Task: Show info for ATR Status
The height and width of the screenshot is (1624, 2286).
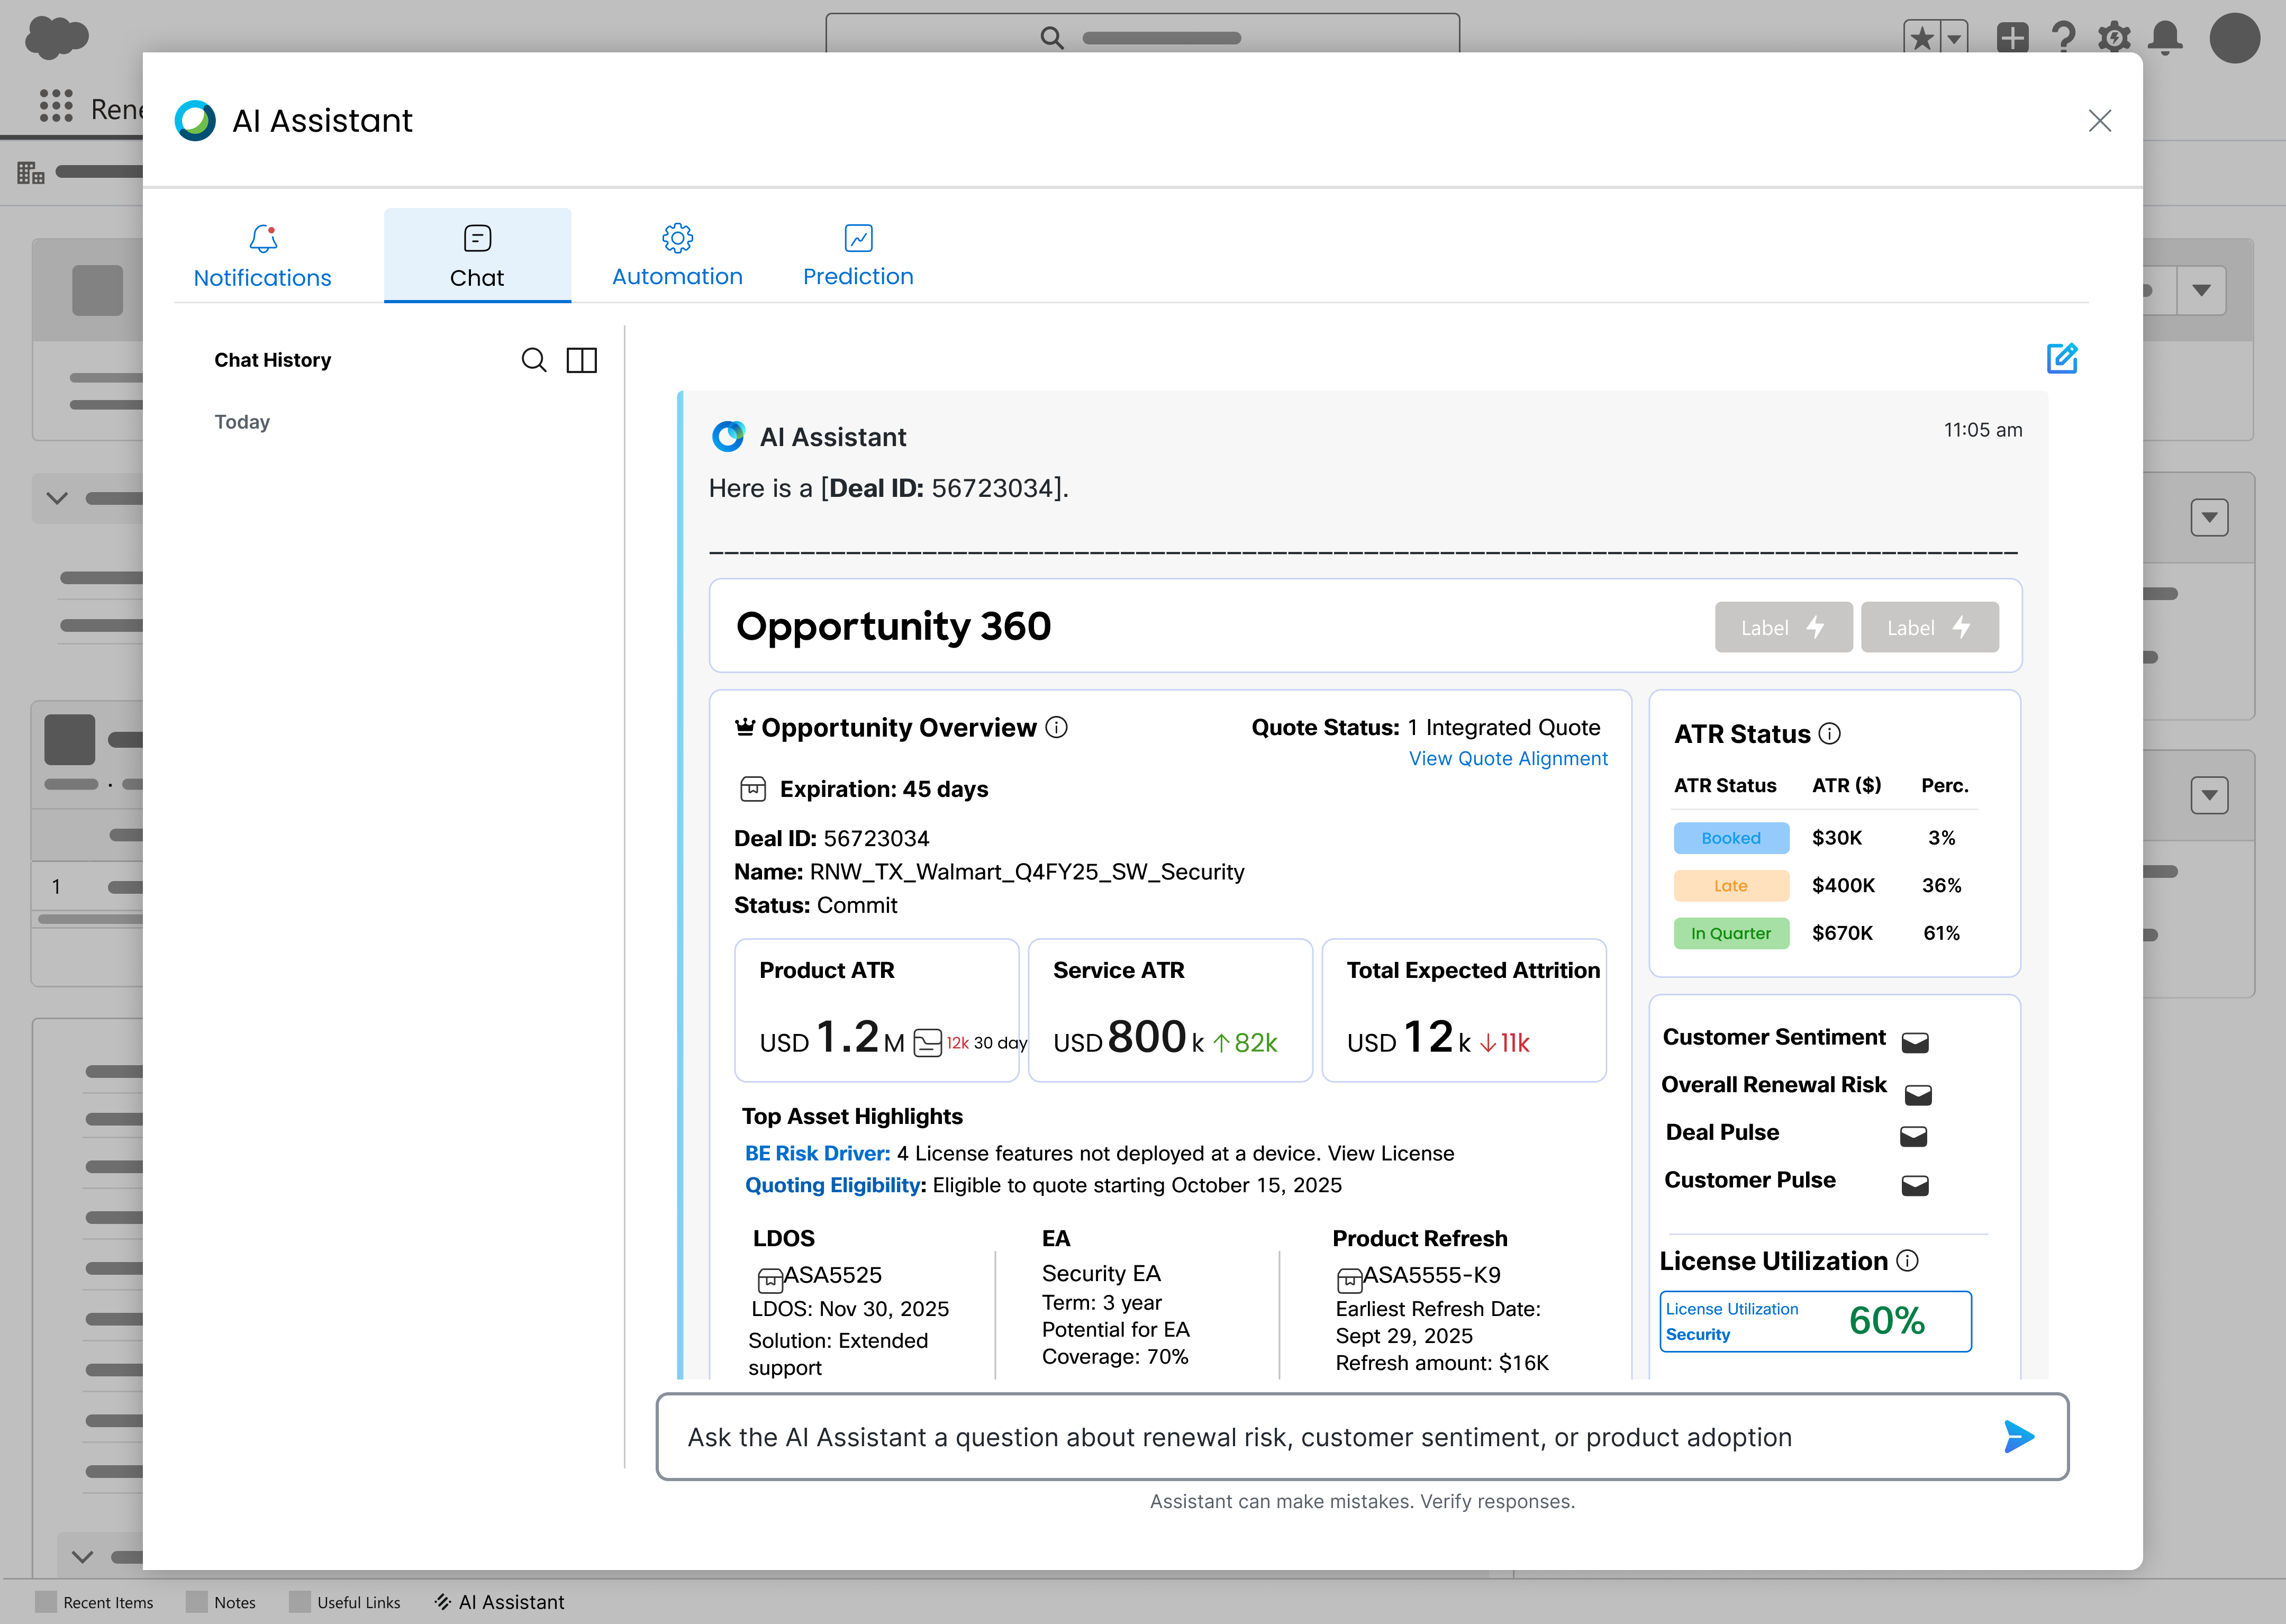Action: (x=1829, y=734)
